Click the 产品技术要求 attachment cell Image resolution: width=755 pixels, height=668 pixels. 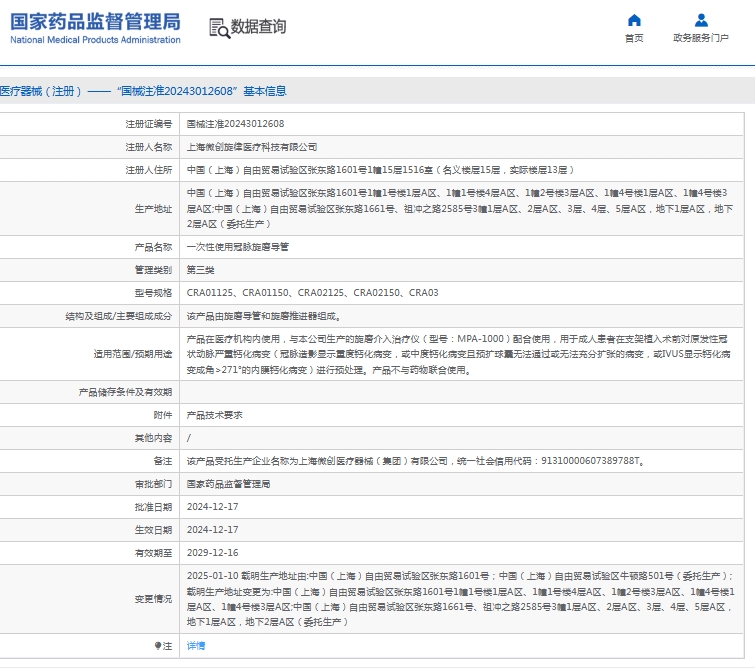pos(215,415)
